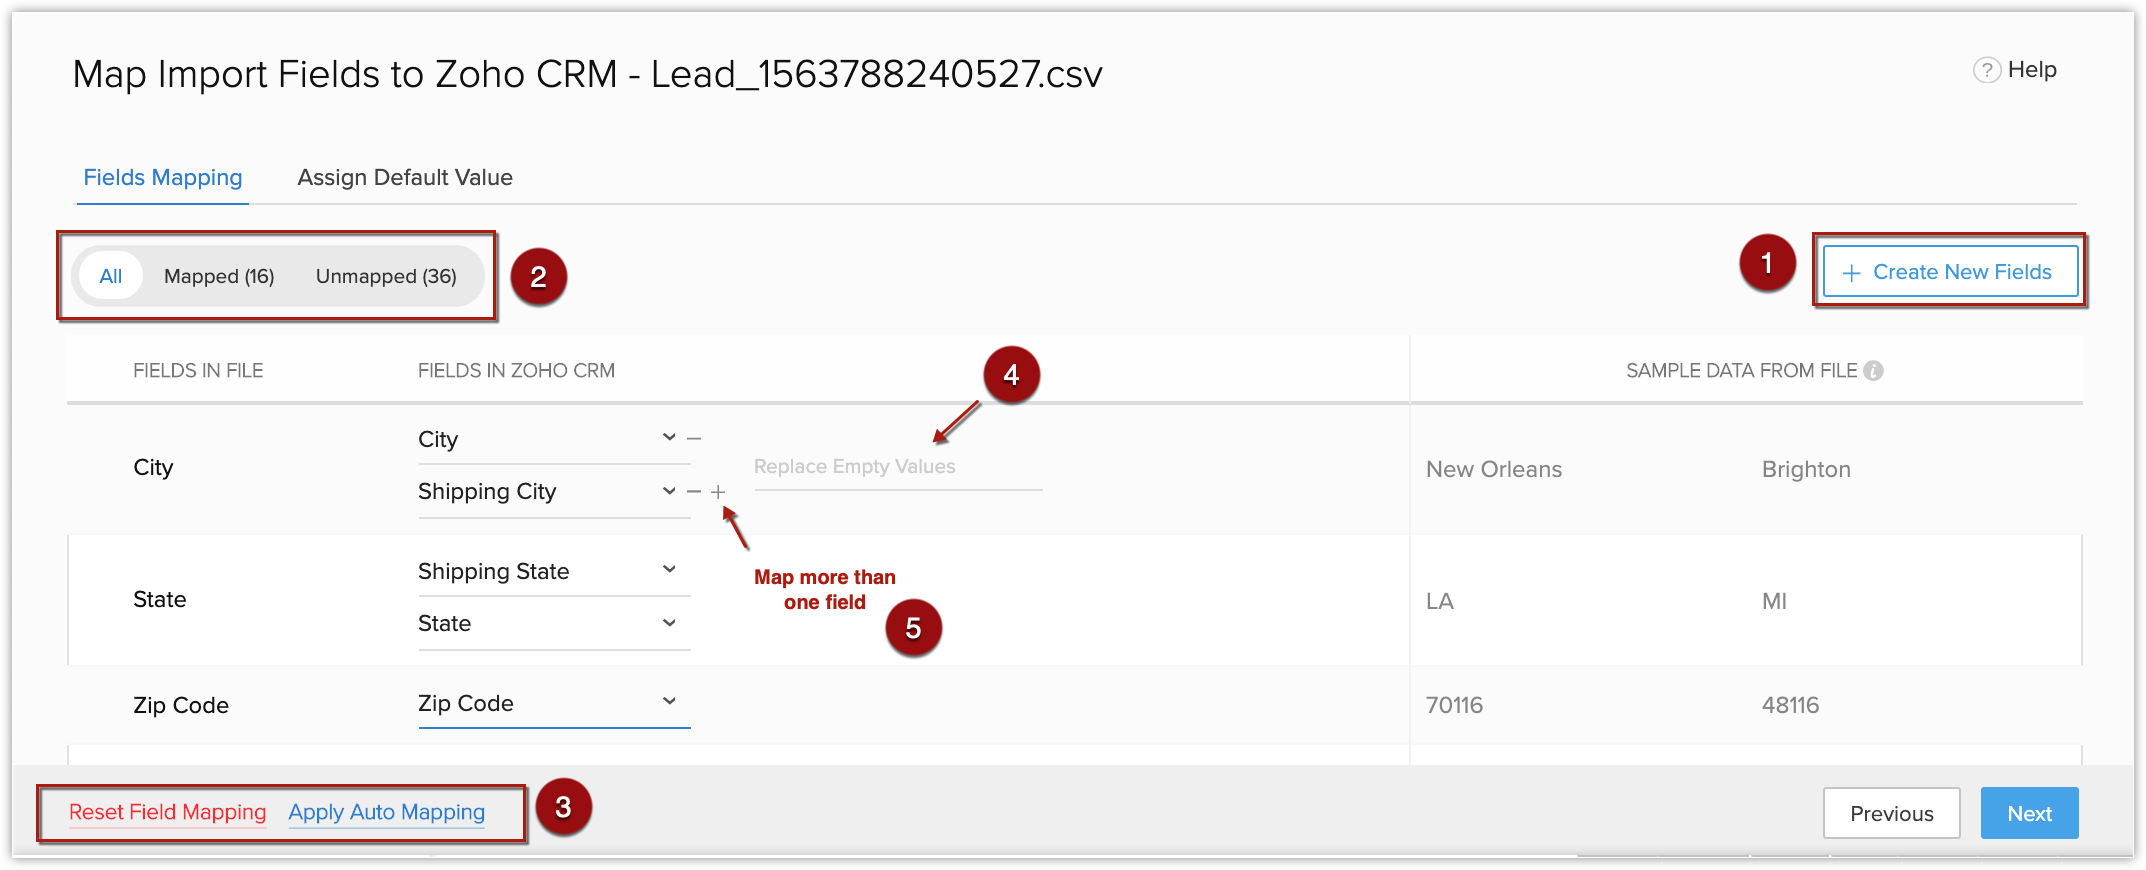This screenshot has height=870, width=2146.
Task: Click the sample data info icon
Action: pyautogui.click(x=1874, y=371)
